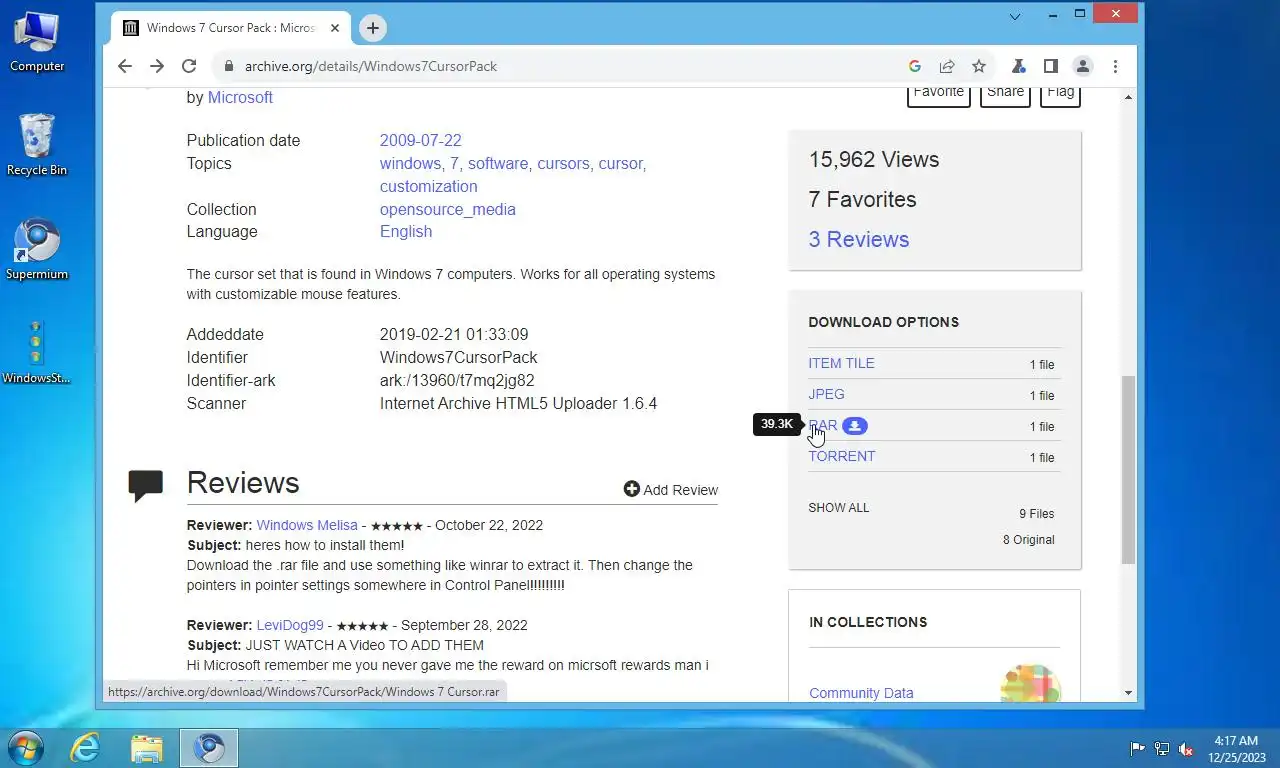Image resolution: width=1280 pixels, height=768 pixels.
Task: Select the Computer desktop icon
Action: pos(37,42)
